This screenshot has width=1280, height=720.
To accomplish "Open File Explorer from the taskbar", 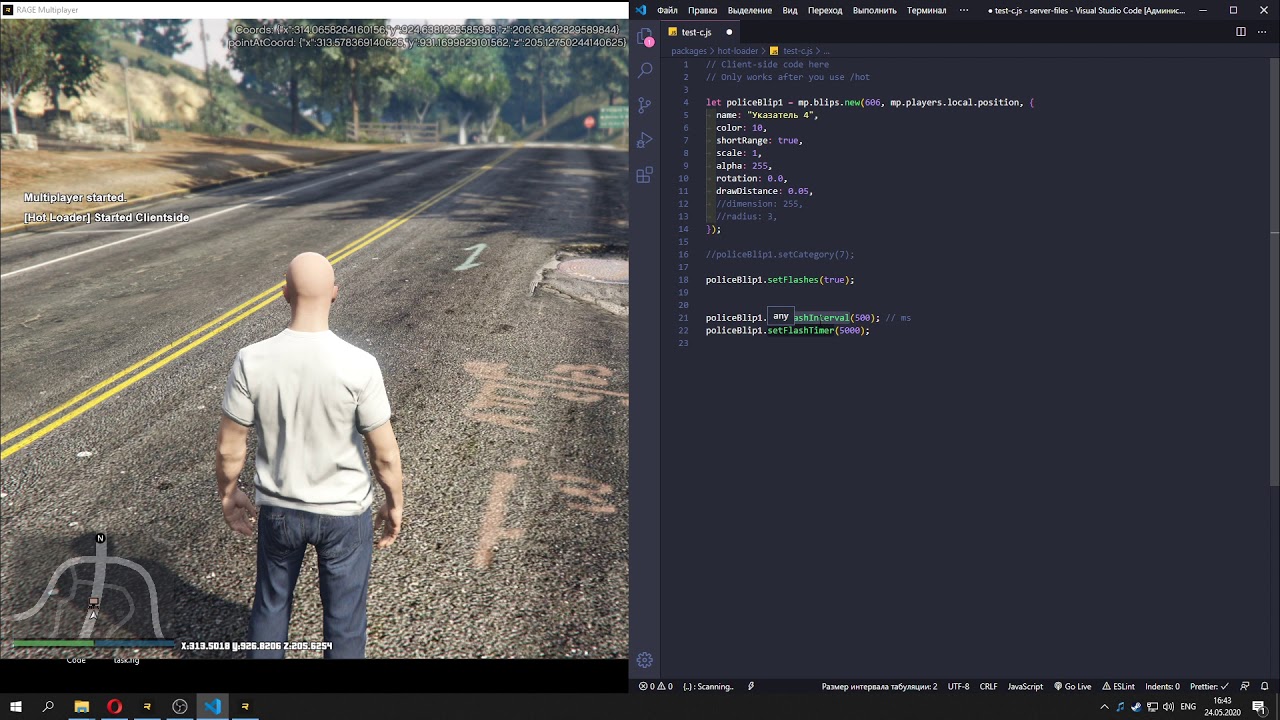I will coord(82,706).
